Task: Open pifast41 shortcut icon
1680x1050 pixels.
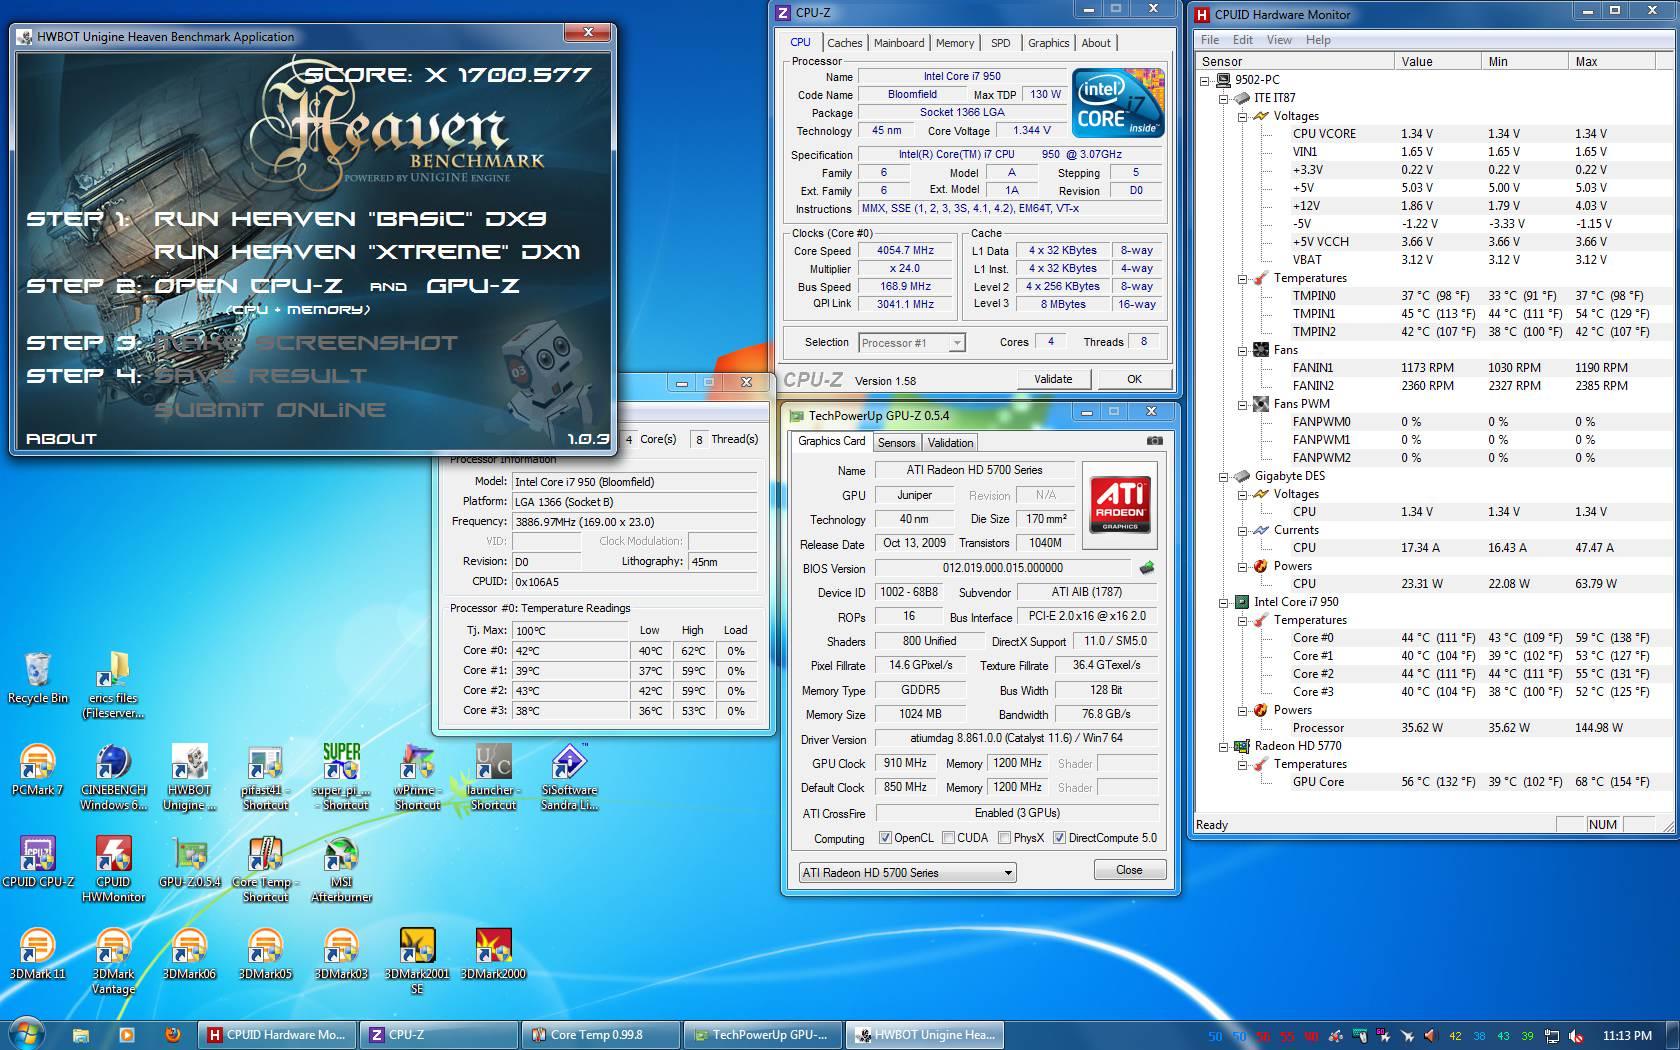Action: point(265,777)
